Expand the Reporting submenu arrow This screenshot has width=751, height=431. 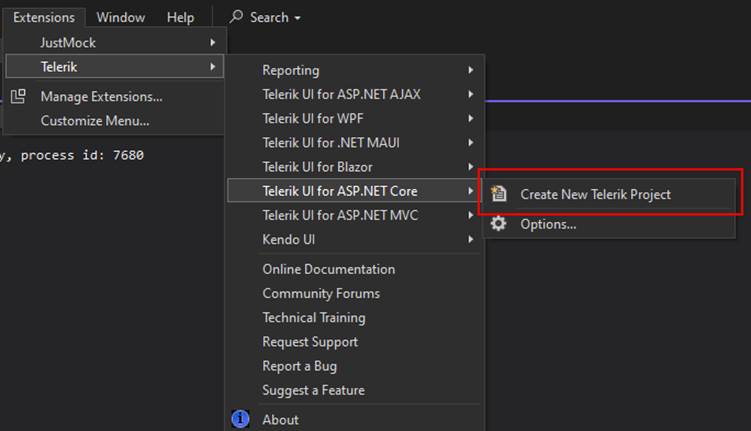(471, 70)
